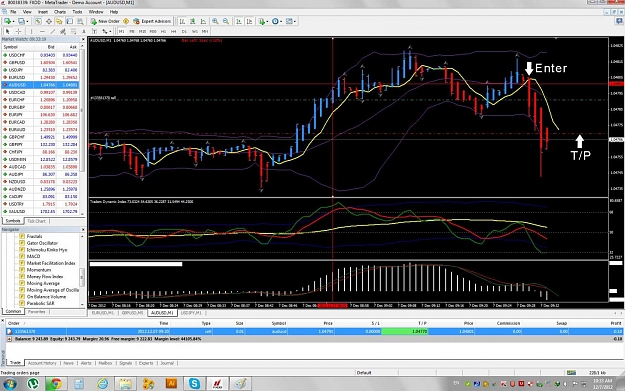Viewport: 625px width, 391px height.
Task: Select the Equidistant Channel tool
Action: point(63,31)
